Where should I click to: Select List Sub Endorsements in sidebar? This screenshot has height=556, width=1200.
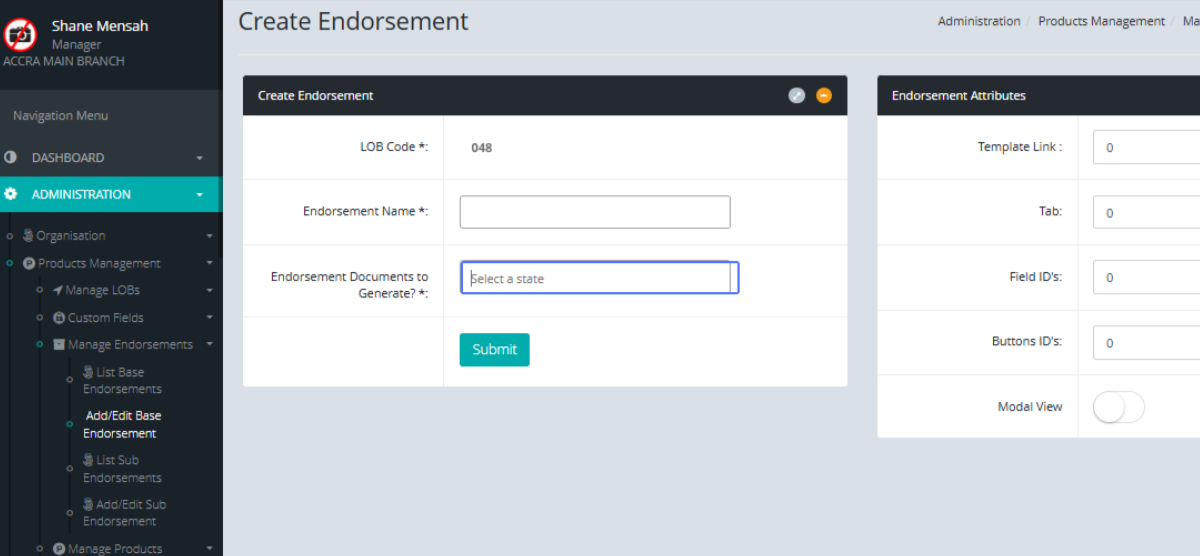(122, 469)
